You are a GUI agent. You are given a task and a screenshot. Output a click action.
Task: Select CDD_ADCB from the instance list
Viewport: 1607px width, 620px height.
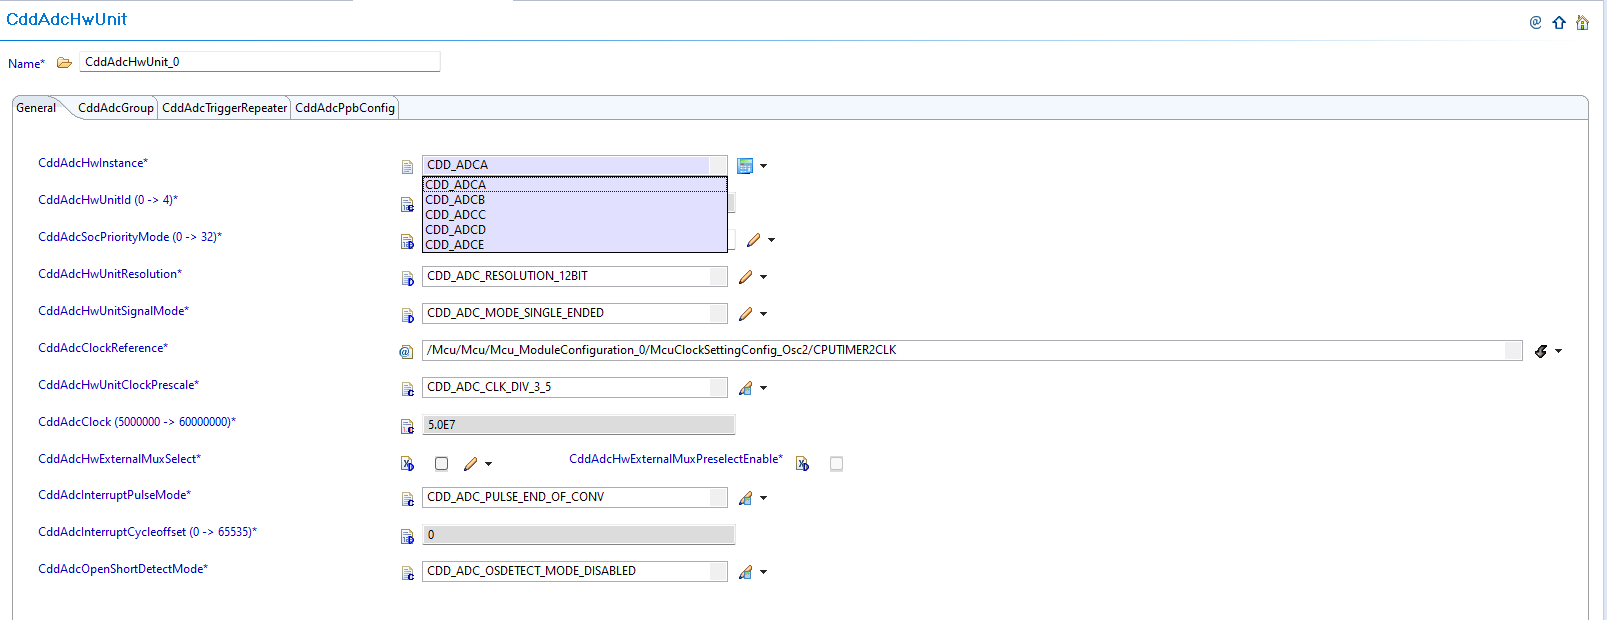[x=456, y=200]
